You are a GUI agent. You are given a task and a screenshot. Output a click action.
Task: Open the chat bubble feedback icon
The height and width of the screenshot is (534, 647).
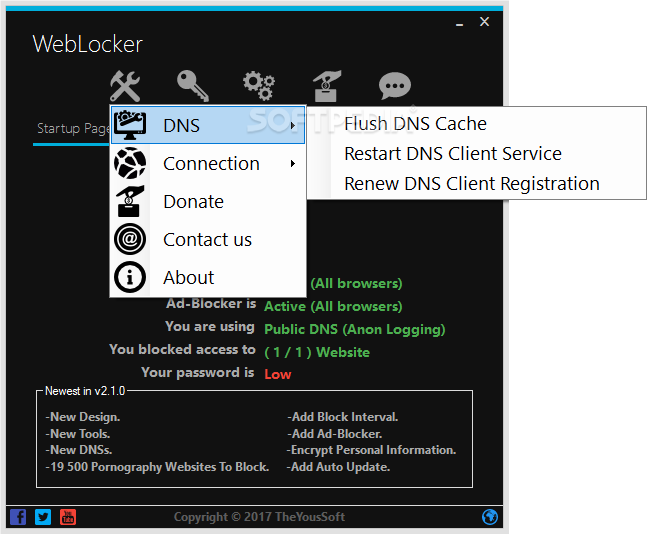point(394,86)
